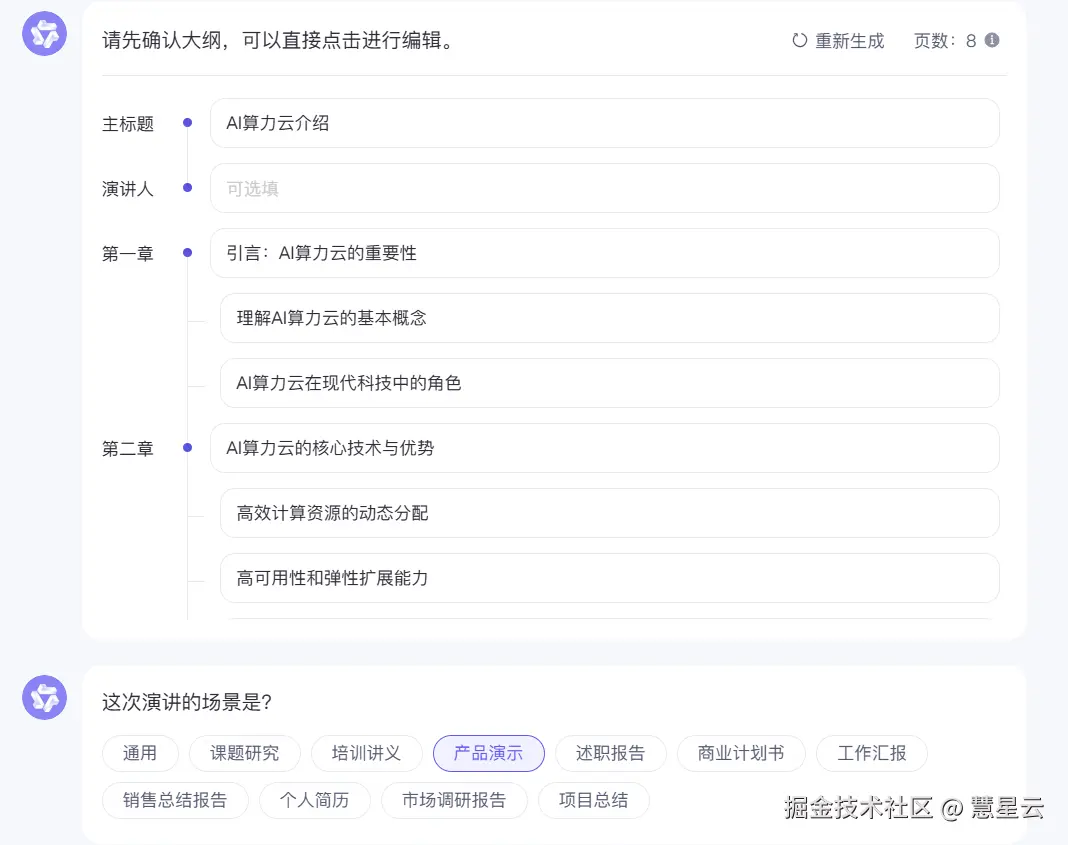Select the 通用 scenario option
Screen dimensions: 1068x845
point(140,753)
